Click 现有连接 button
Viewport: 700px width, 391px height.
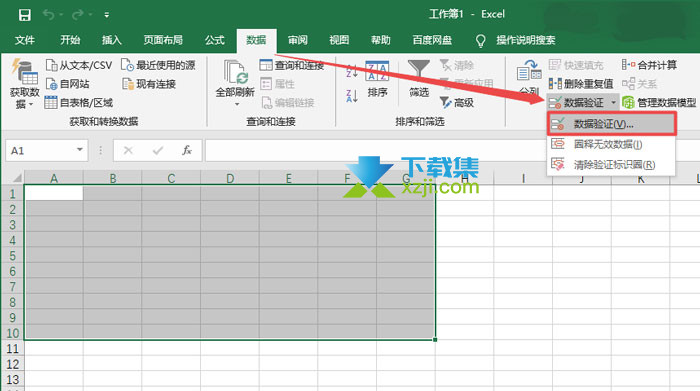point(149,84)
